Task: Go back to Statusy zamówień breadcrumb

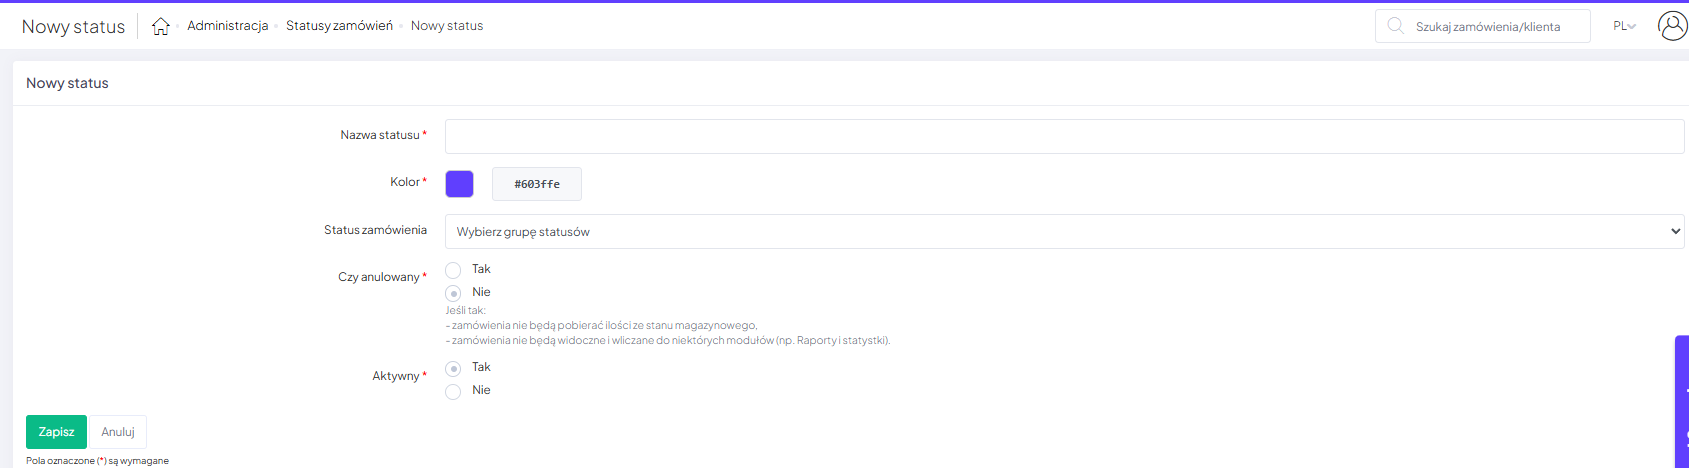Action: click(339, 26)
